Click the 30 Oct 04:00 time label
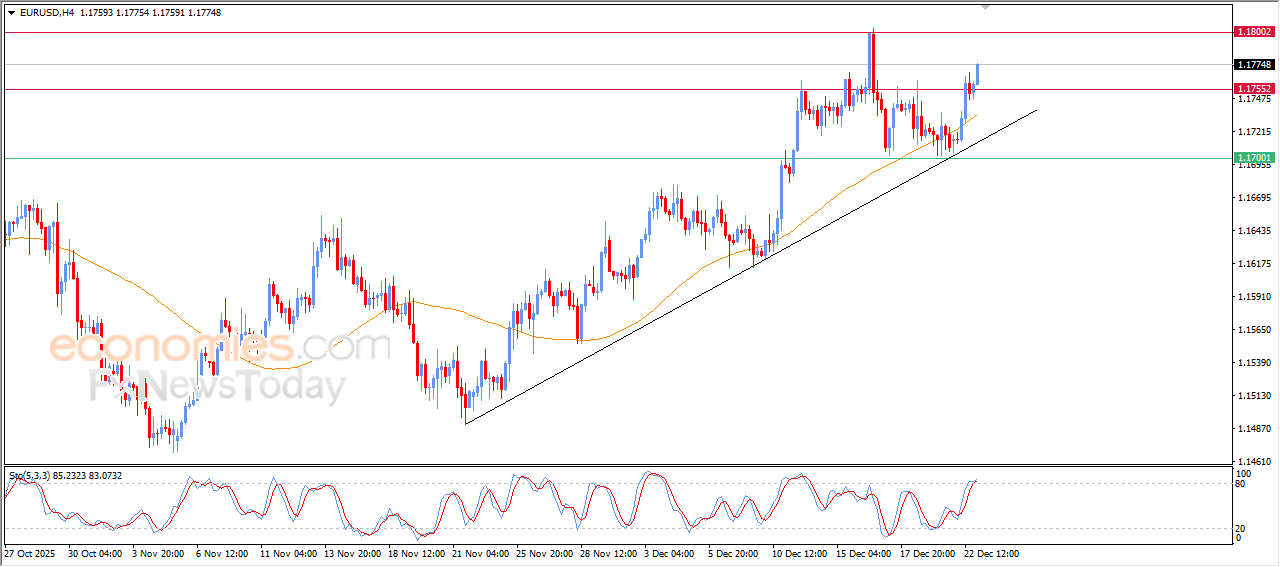The width and height of the screenshot is (1280, 567). pos(95,552)
